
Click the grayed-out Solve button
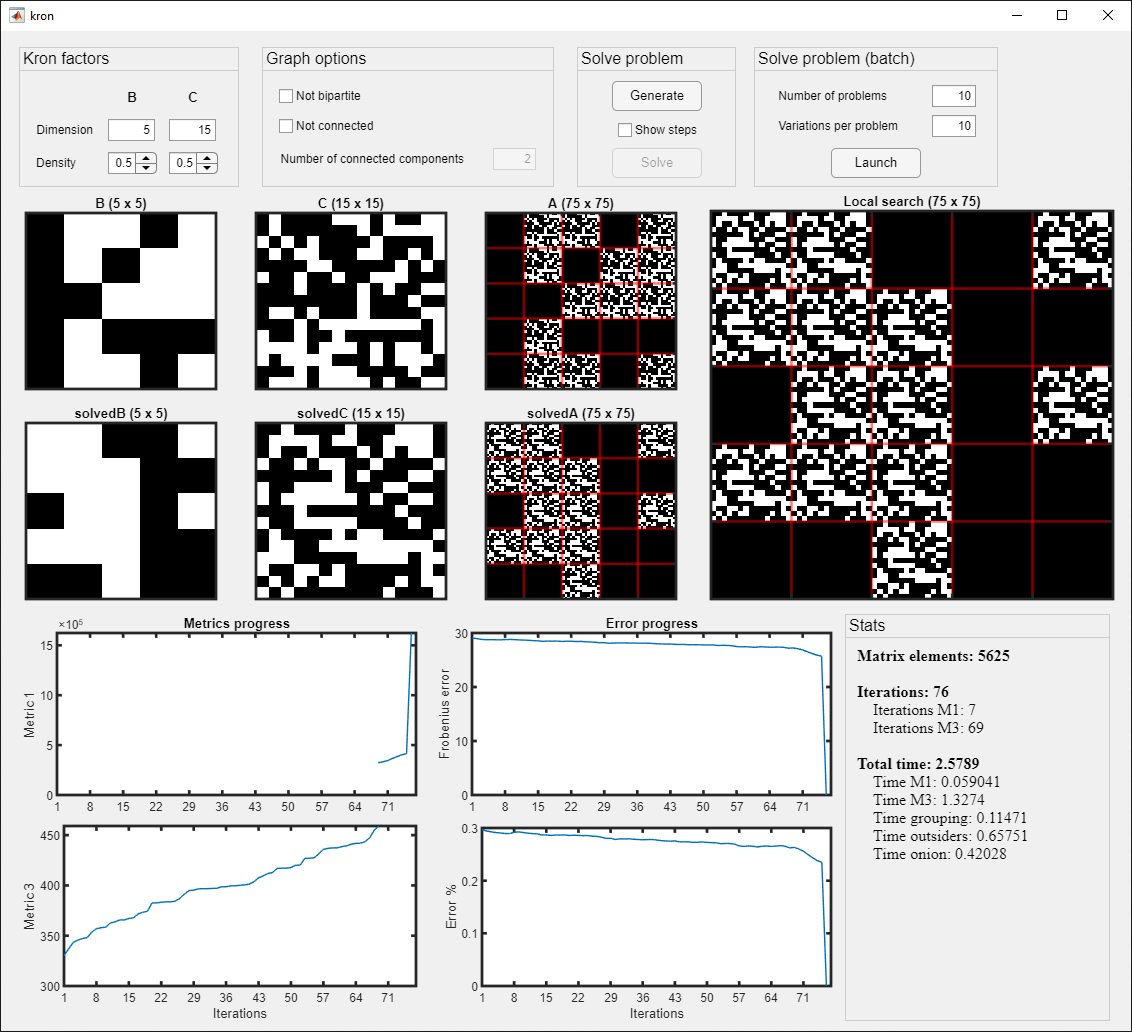pyautogui.click(x=657, y=162)
